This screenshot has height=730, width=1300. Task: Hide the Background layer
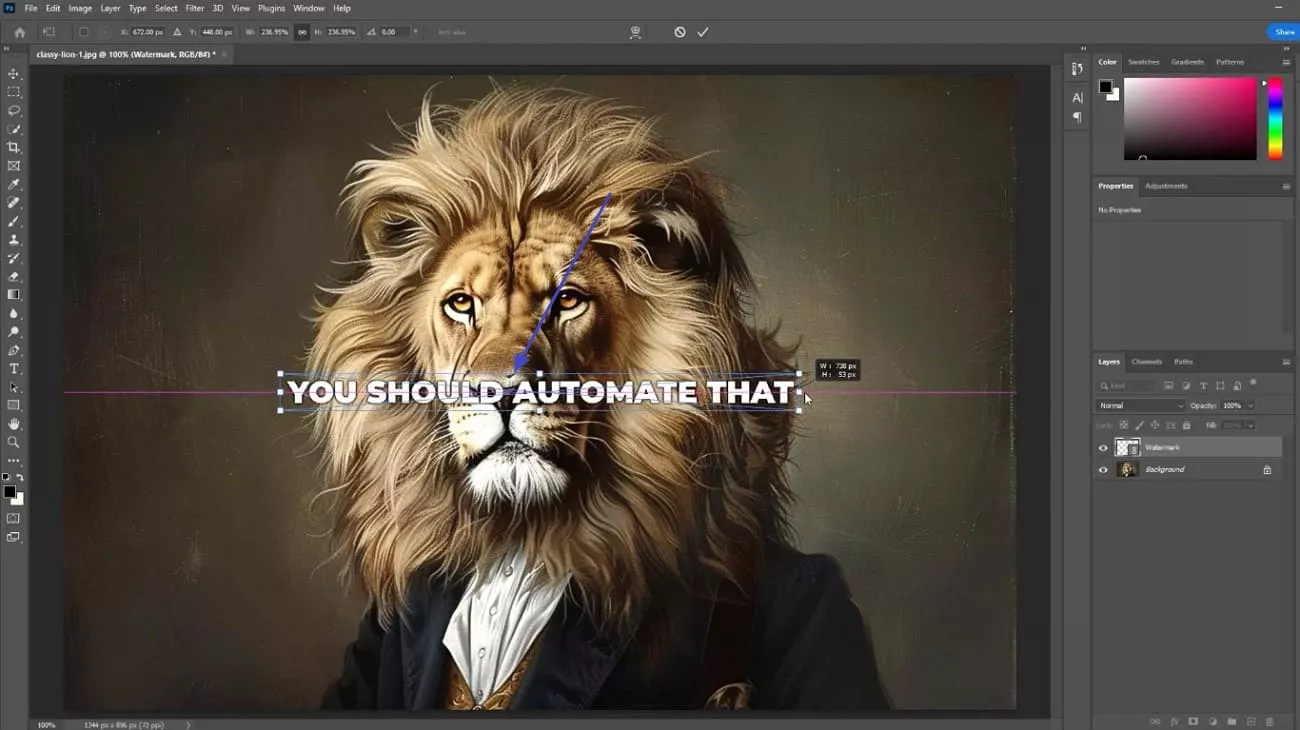[1103, 470]
